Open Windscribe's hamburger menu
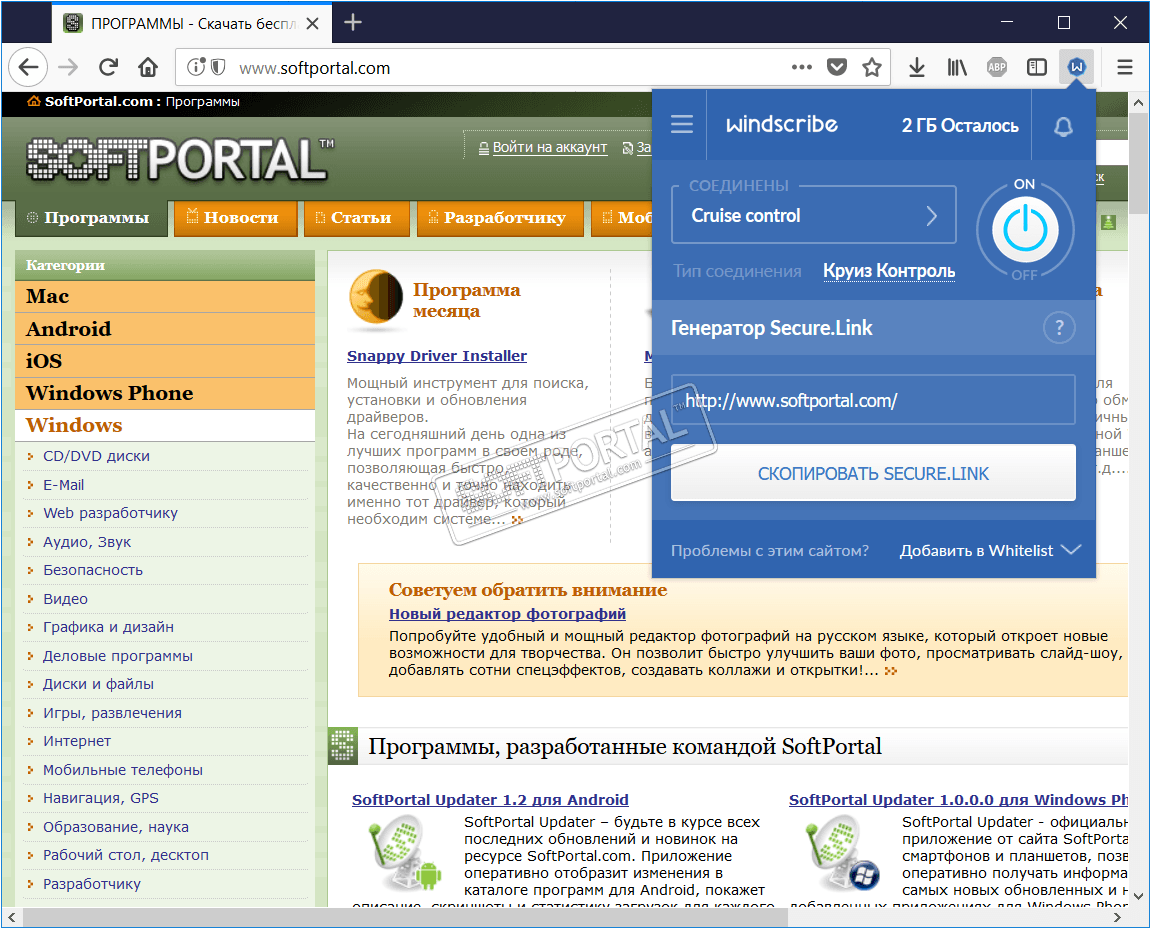 [x=681, y=124]
